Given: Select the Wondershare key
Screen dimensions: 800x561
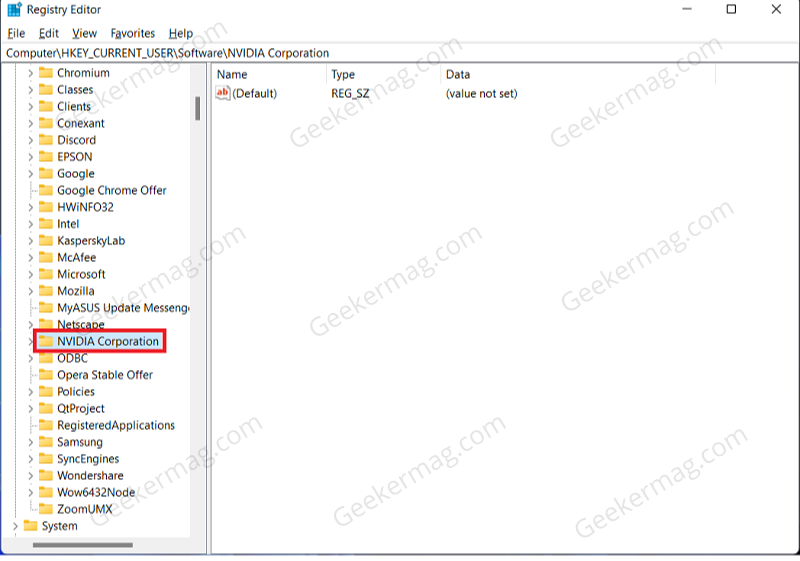Looking at the screenshot, I should (x=90, y=476).
